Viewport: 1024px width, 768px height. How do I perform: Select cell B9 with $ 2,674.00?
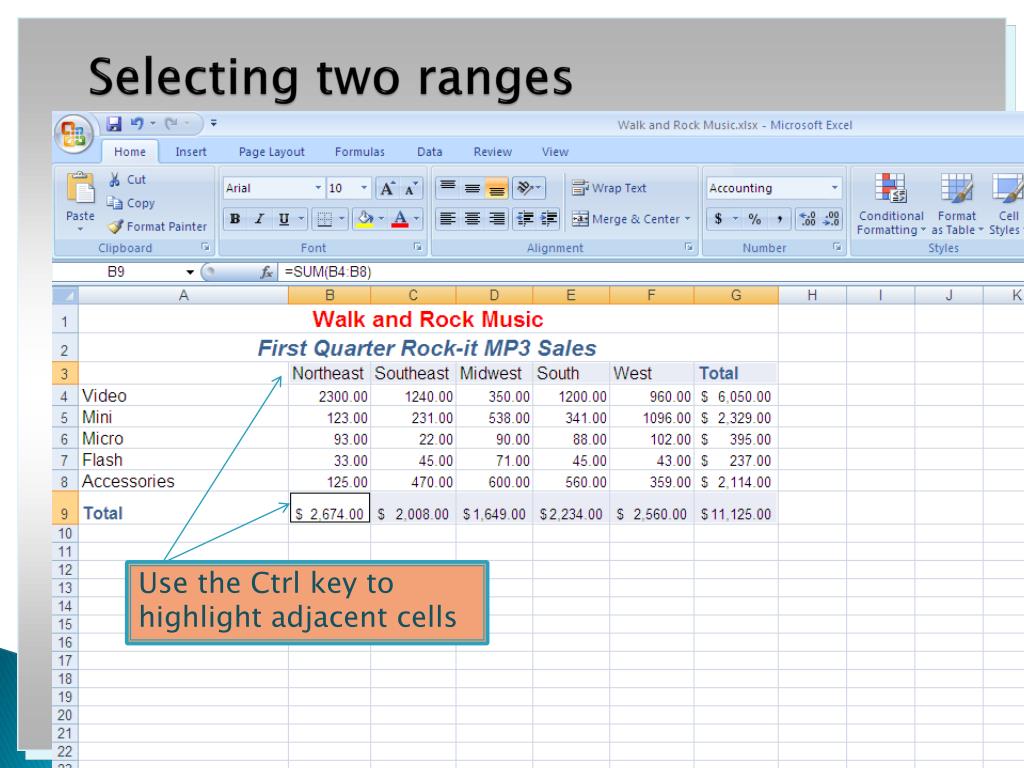pos(330,508)
